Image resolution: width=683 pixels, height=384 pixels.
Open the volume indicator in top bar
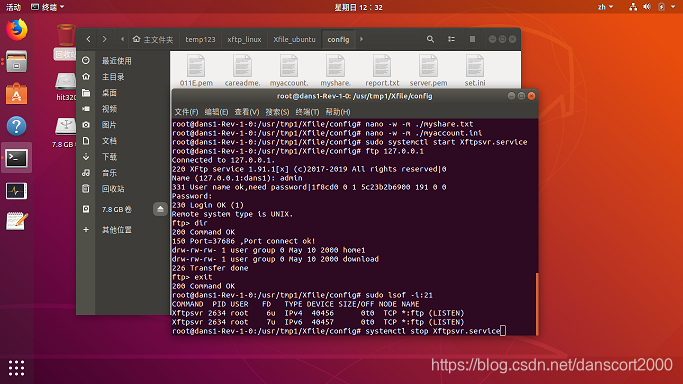647,7
